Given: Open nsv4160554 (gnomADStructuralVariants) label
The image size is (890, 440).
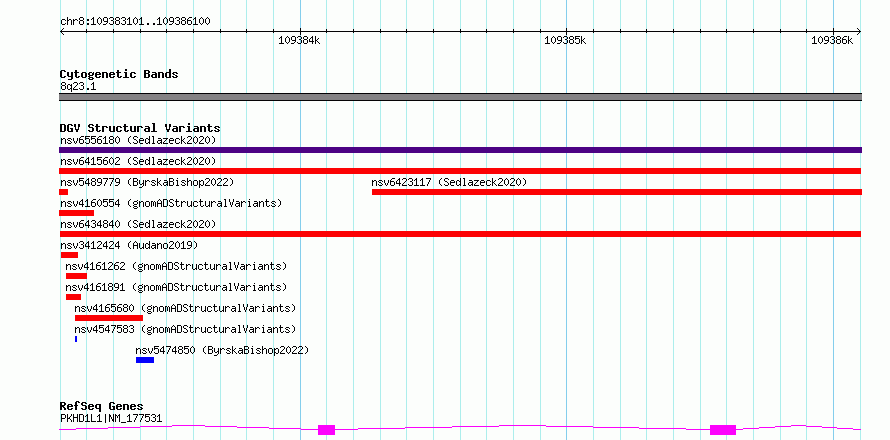Looking at the screenshot, I should [x=171, y=203].
